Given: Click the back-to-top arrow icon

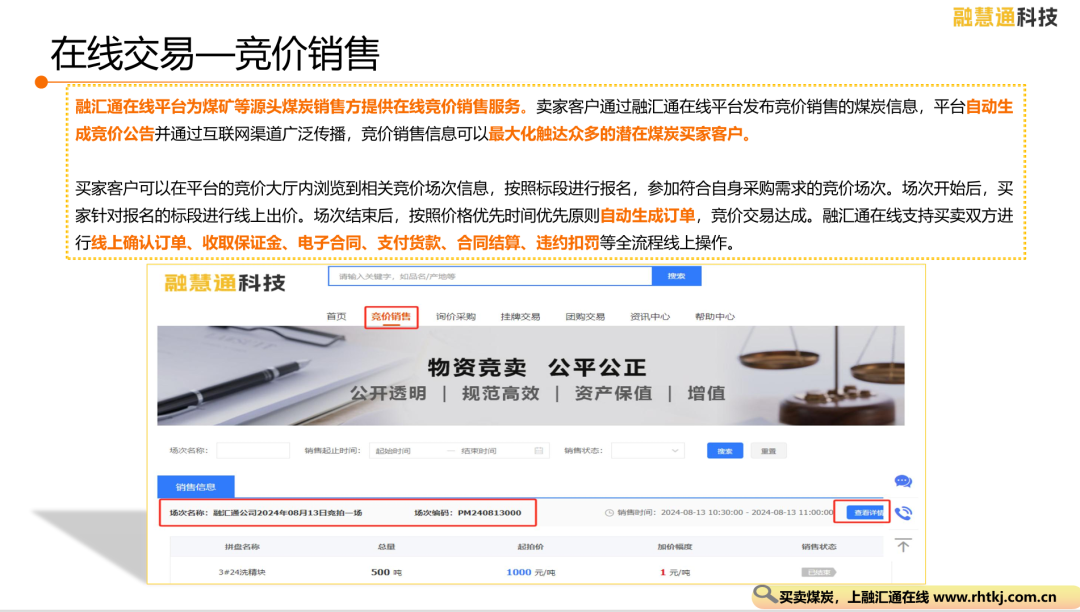Looking at the screenshot, I should pos(903,545).
